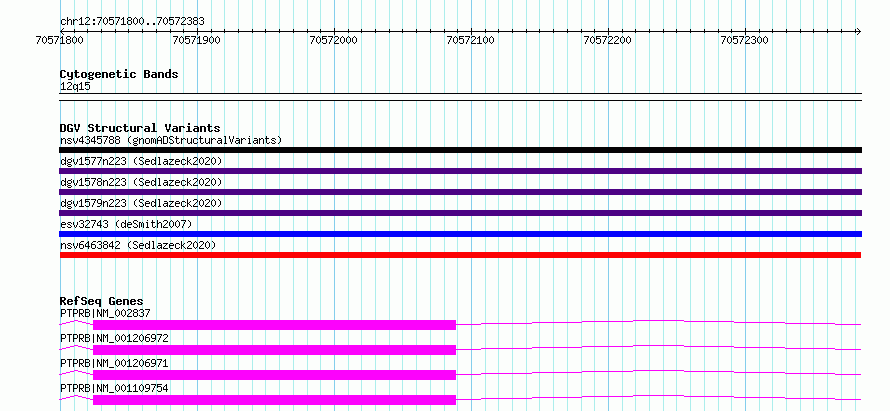Click the purple dgv1579n223 variant bar
This screenshot has width=890, height=411.
(460, 213)
